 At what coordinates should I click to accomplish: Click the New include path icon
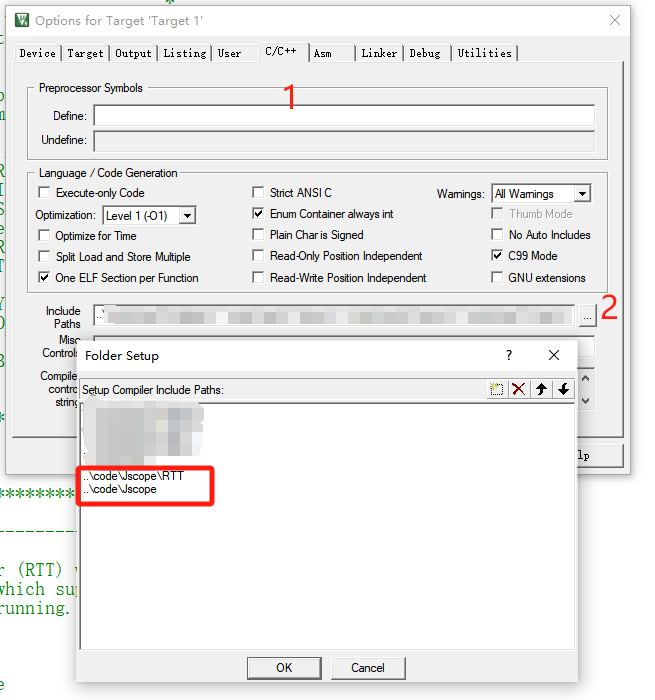click(x=496, y=389)
